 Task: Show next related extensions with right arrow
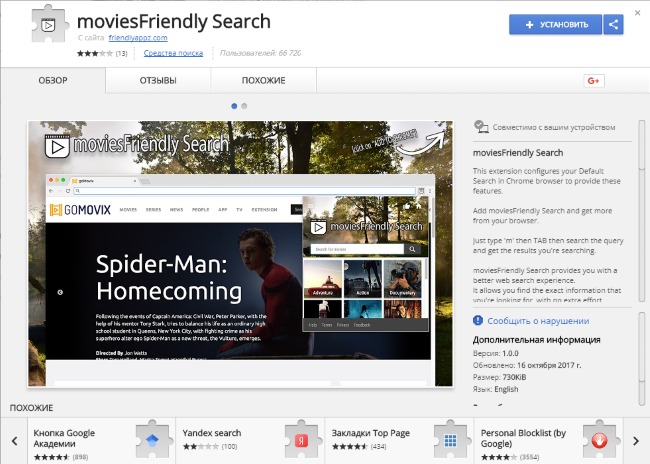(x=636, y=441)
